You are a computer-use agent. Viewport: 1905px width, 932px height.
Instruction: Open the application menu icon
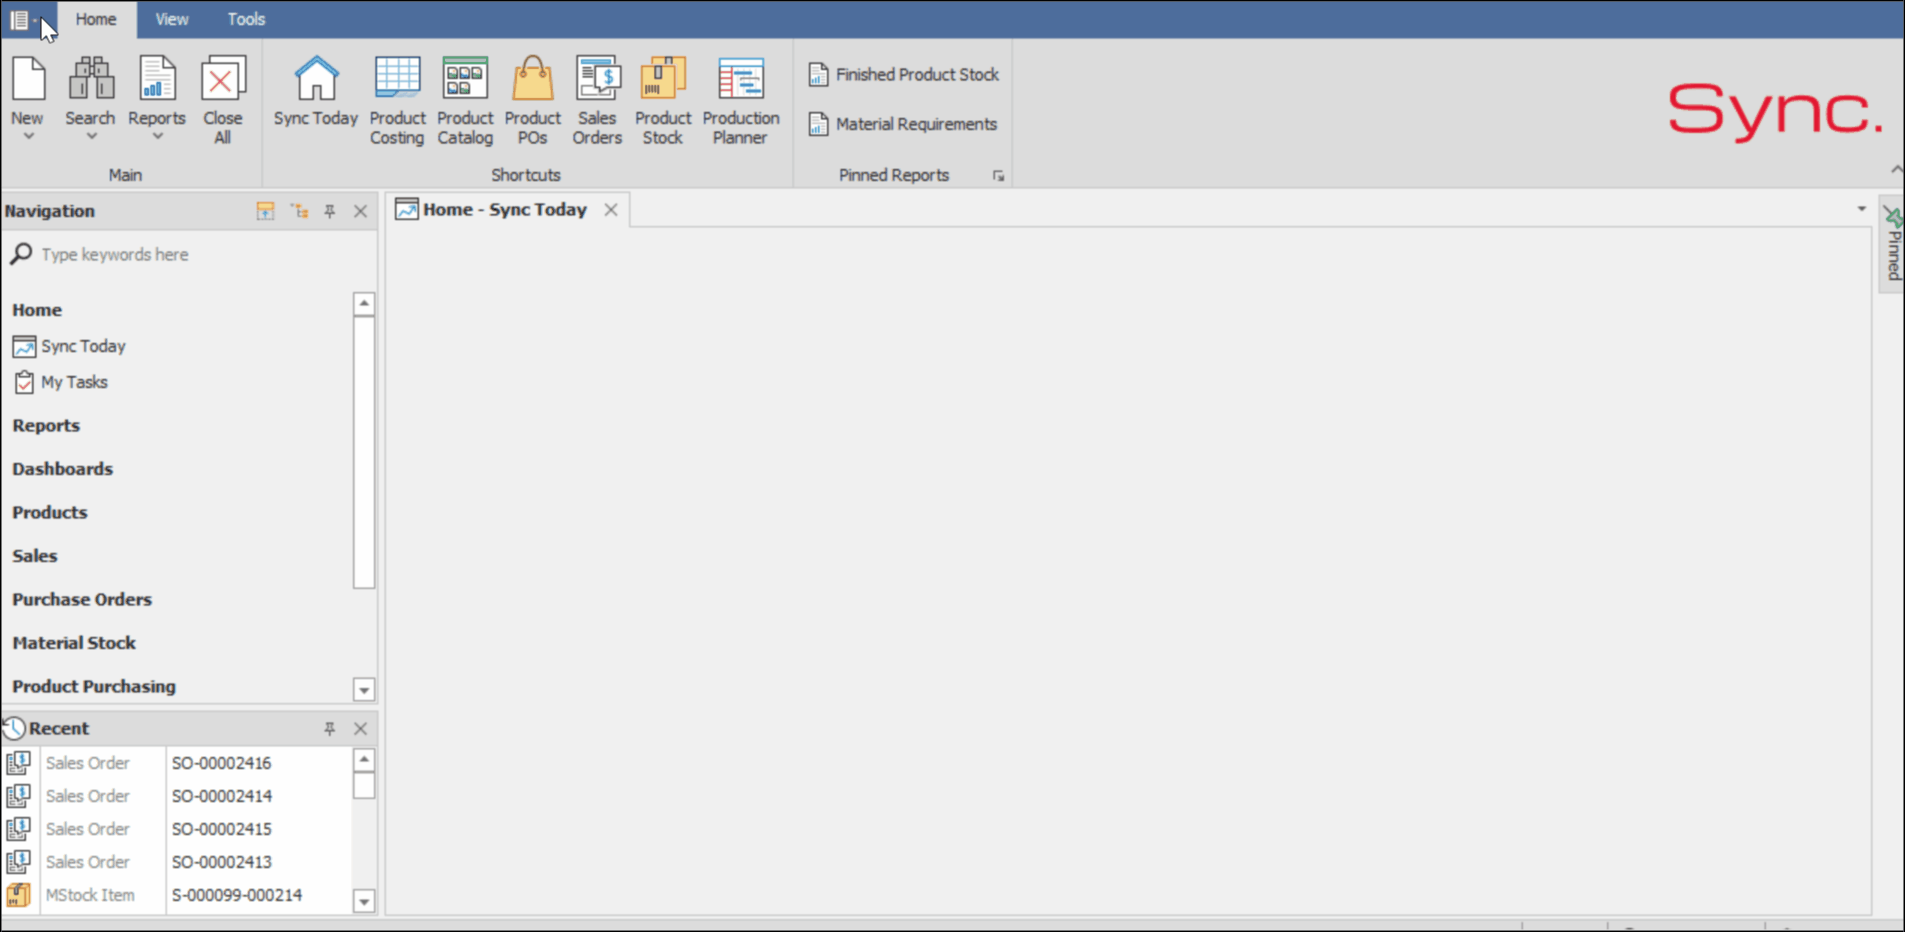point(19,20)
